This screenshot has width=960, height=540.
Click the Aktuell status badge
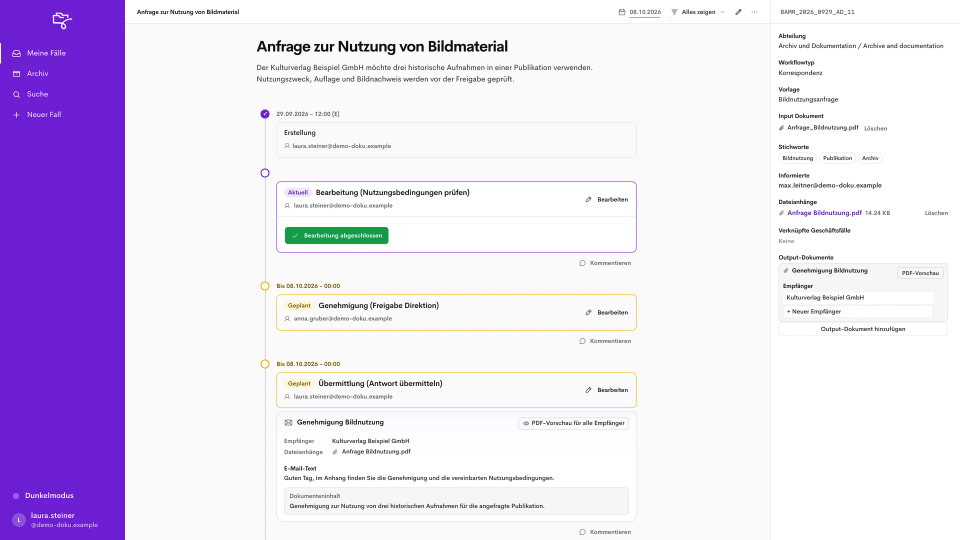[x=298, y=192]
